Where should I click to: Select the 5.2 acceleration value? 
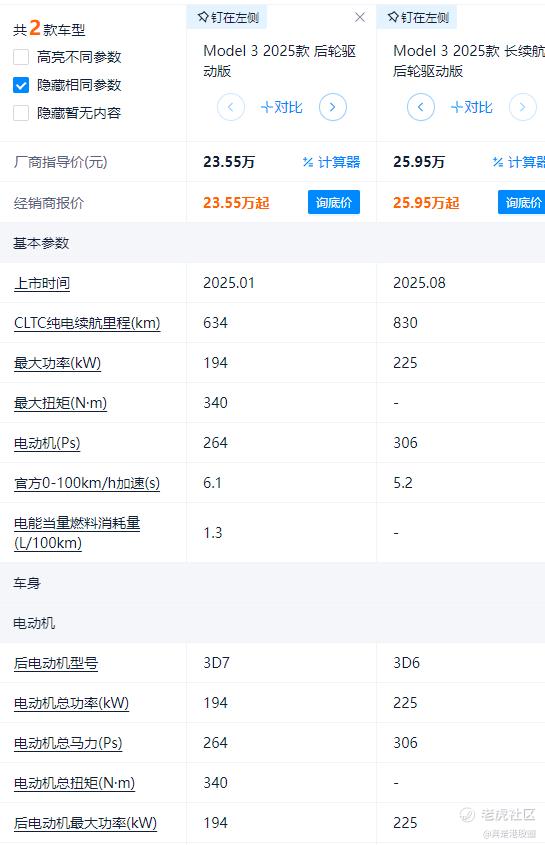coord(403,483)
